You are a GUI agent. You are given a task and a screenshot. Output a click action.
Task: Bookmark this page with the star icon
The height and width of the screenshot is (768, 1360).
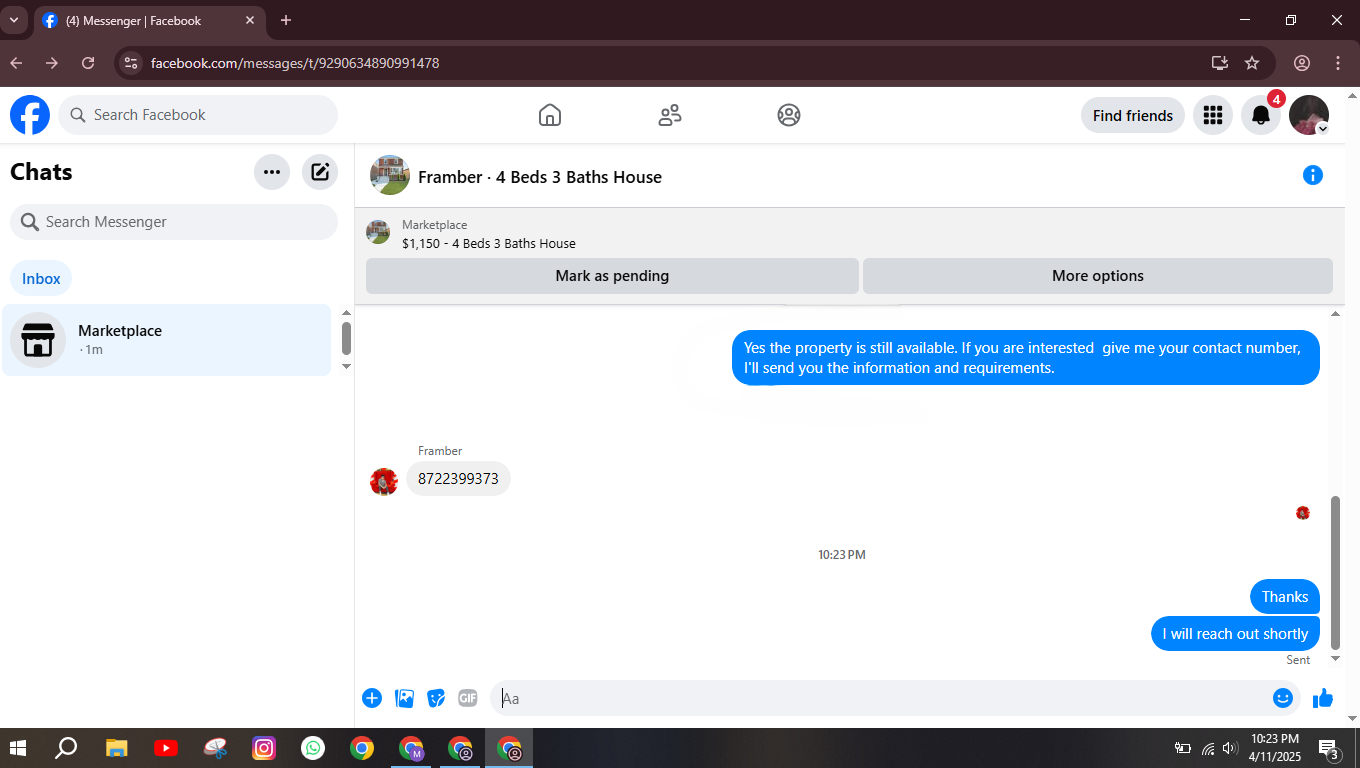coord(1252,63)
